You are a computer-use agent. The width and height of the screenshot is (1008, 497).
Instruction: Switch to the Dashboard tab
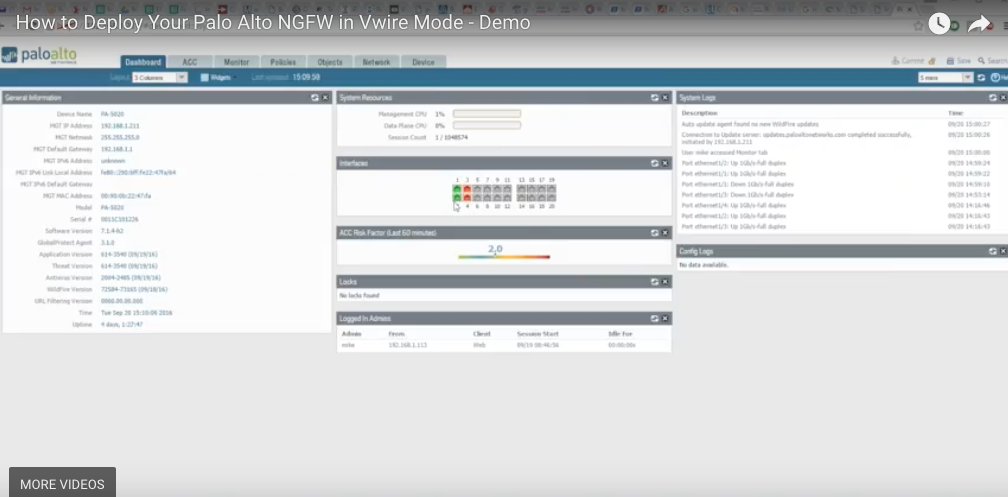[x=143, y=62]
